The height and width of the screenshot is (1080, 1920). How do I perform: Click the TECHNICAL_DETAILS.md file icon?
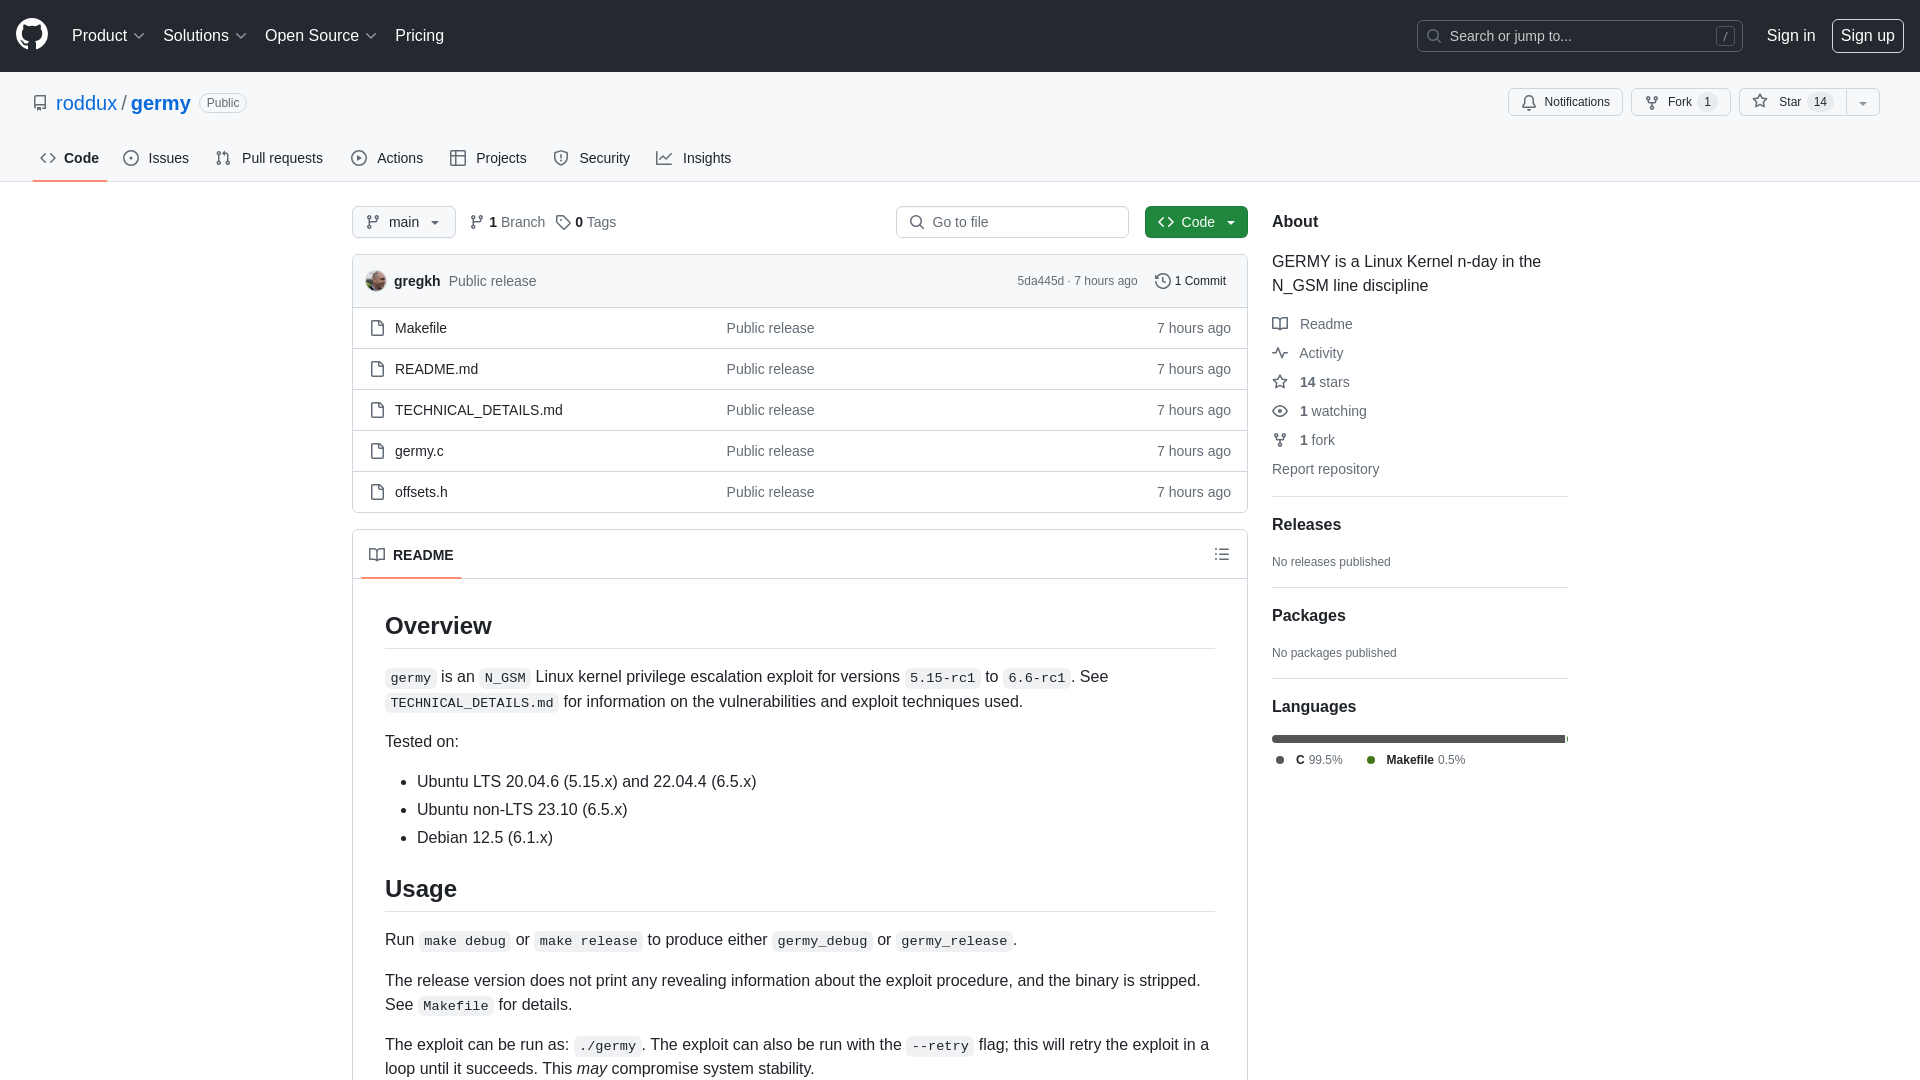click(377, 410)
